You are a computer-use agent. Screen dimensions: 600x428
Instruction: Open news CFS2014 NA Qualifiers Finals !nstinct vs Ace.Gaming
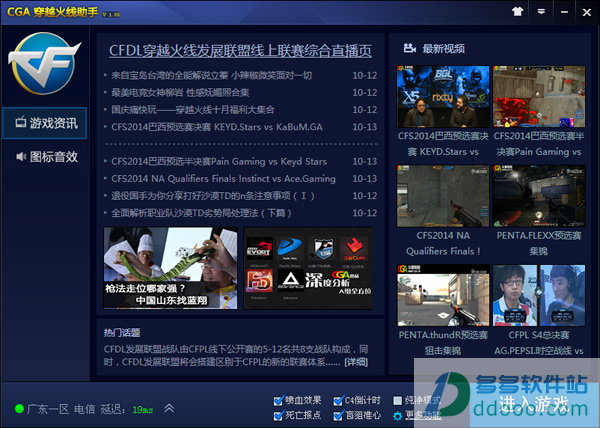point(223,179)
